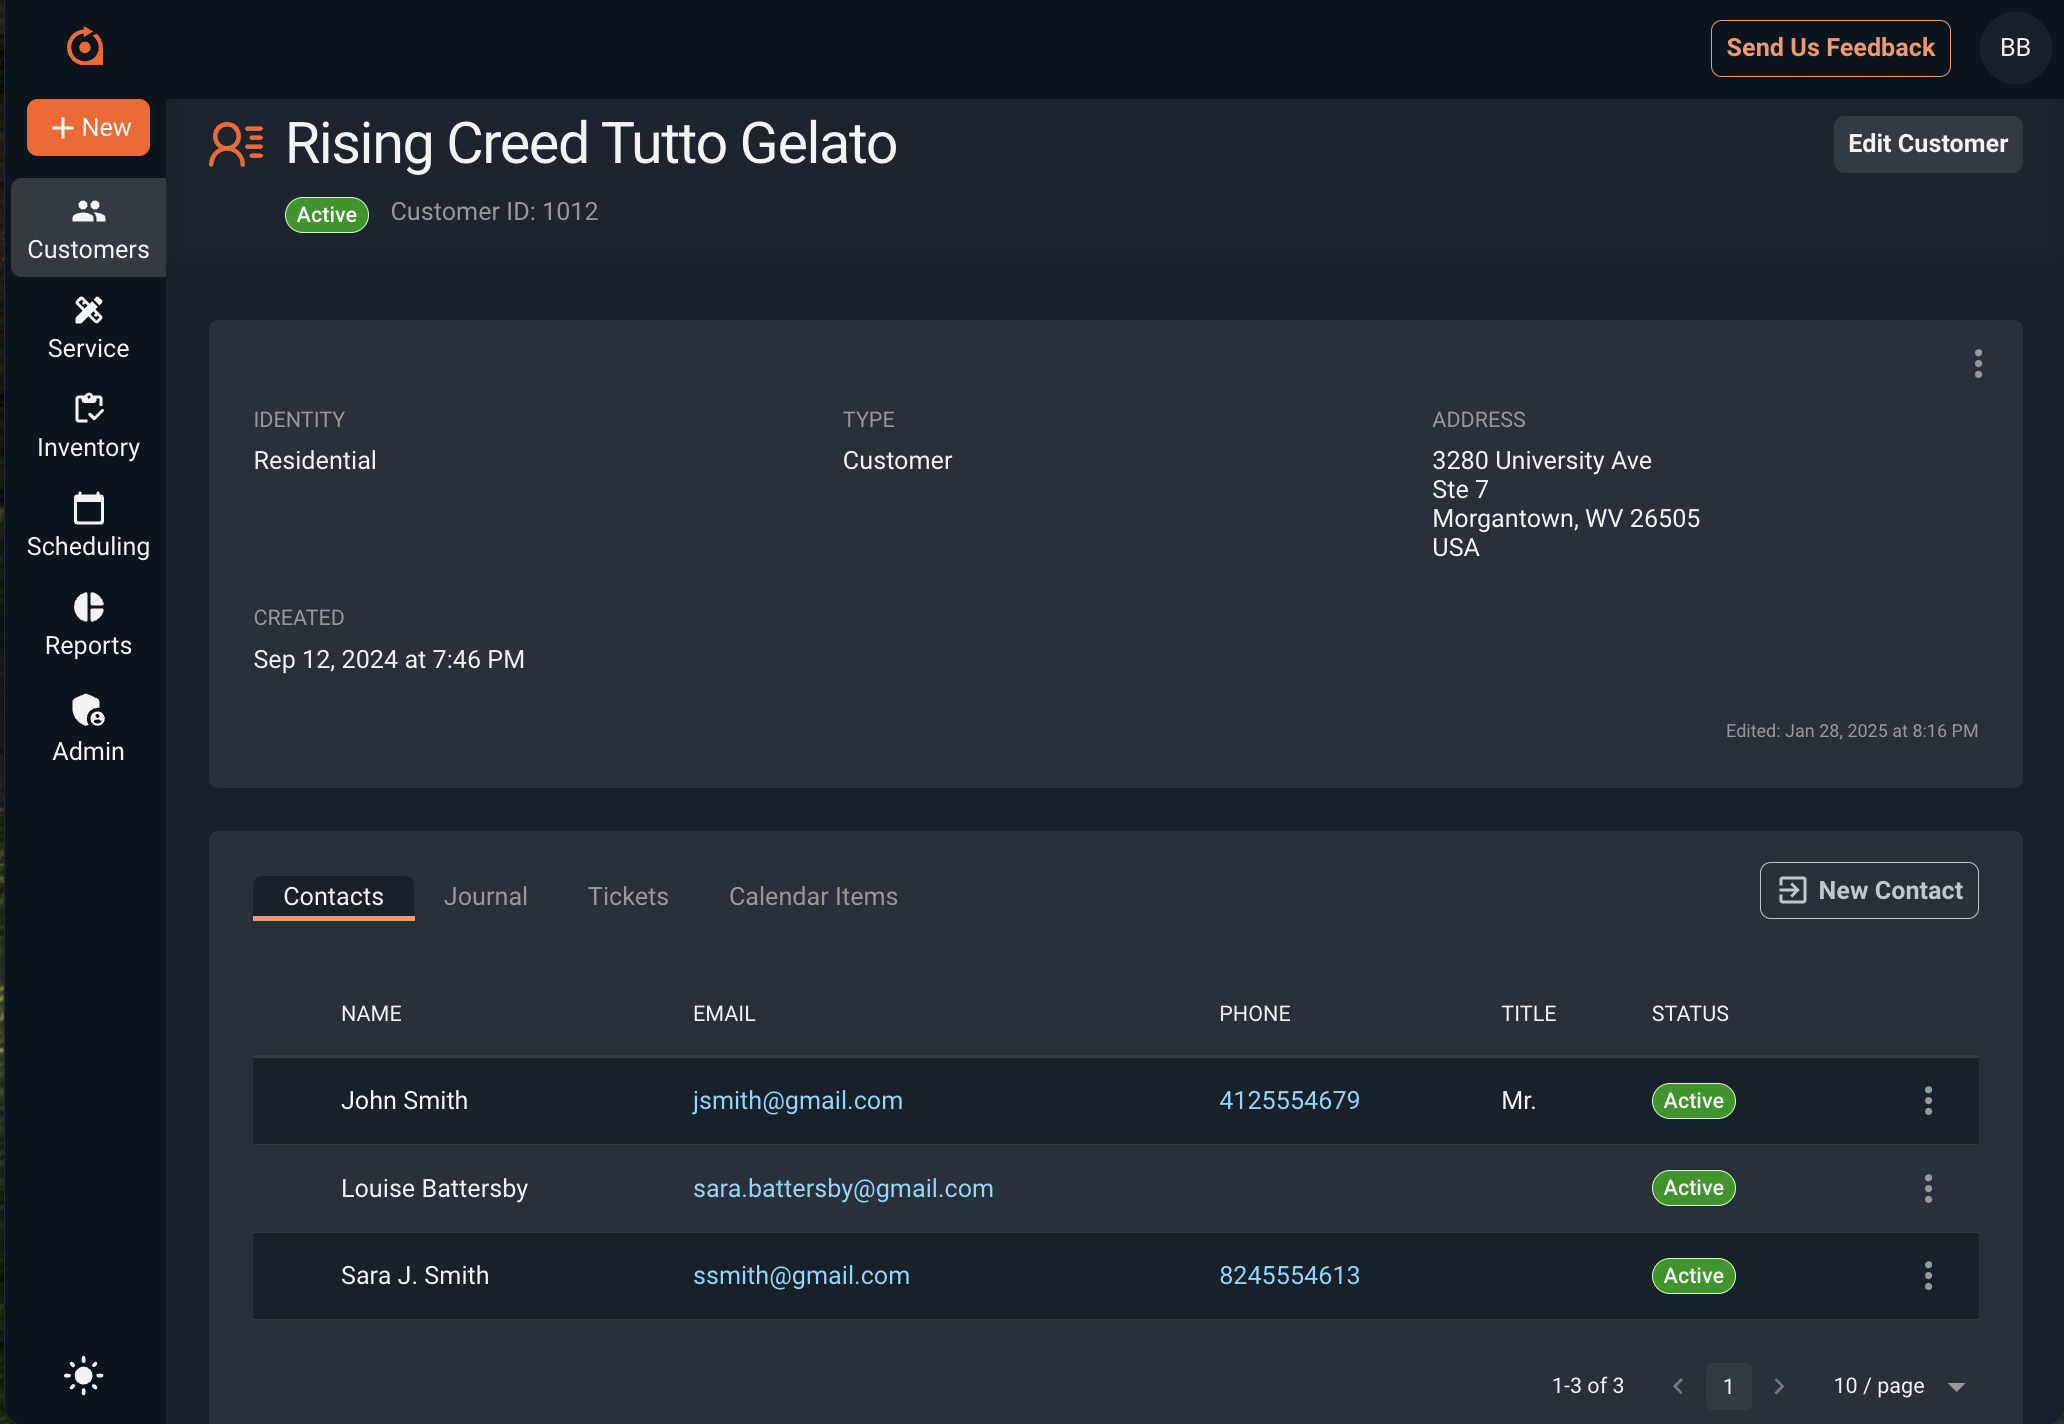The height and width of the screenshot is (1424, 2064).
Task: Toggle the light/dark theme sun icon
Action: (x=84, y=1376)
